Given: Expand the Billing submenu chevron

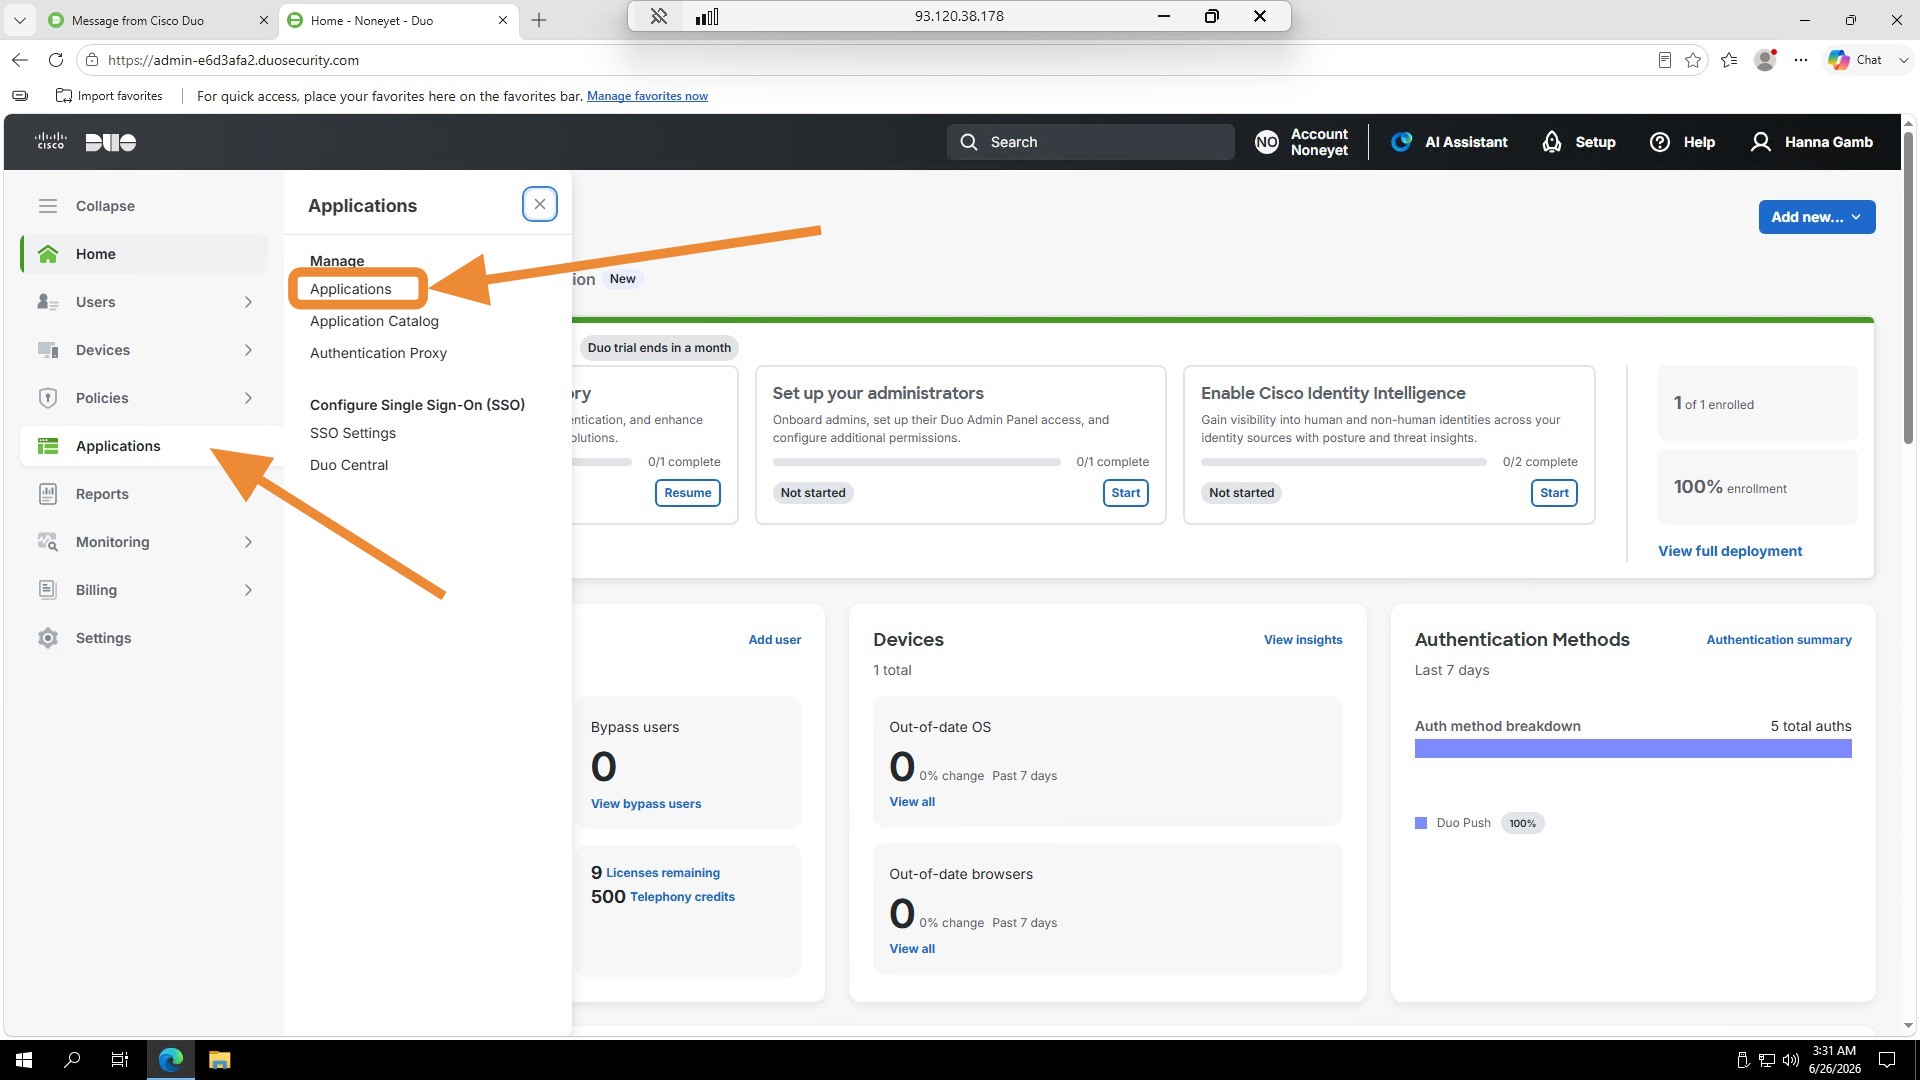Looking at the screenshot, I should (x=248, y=590).
